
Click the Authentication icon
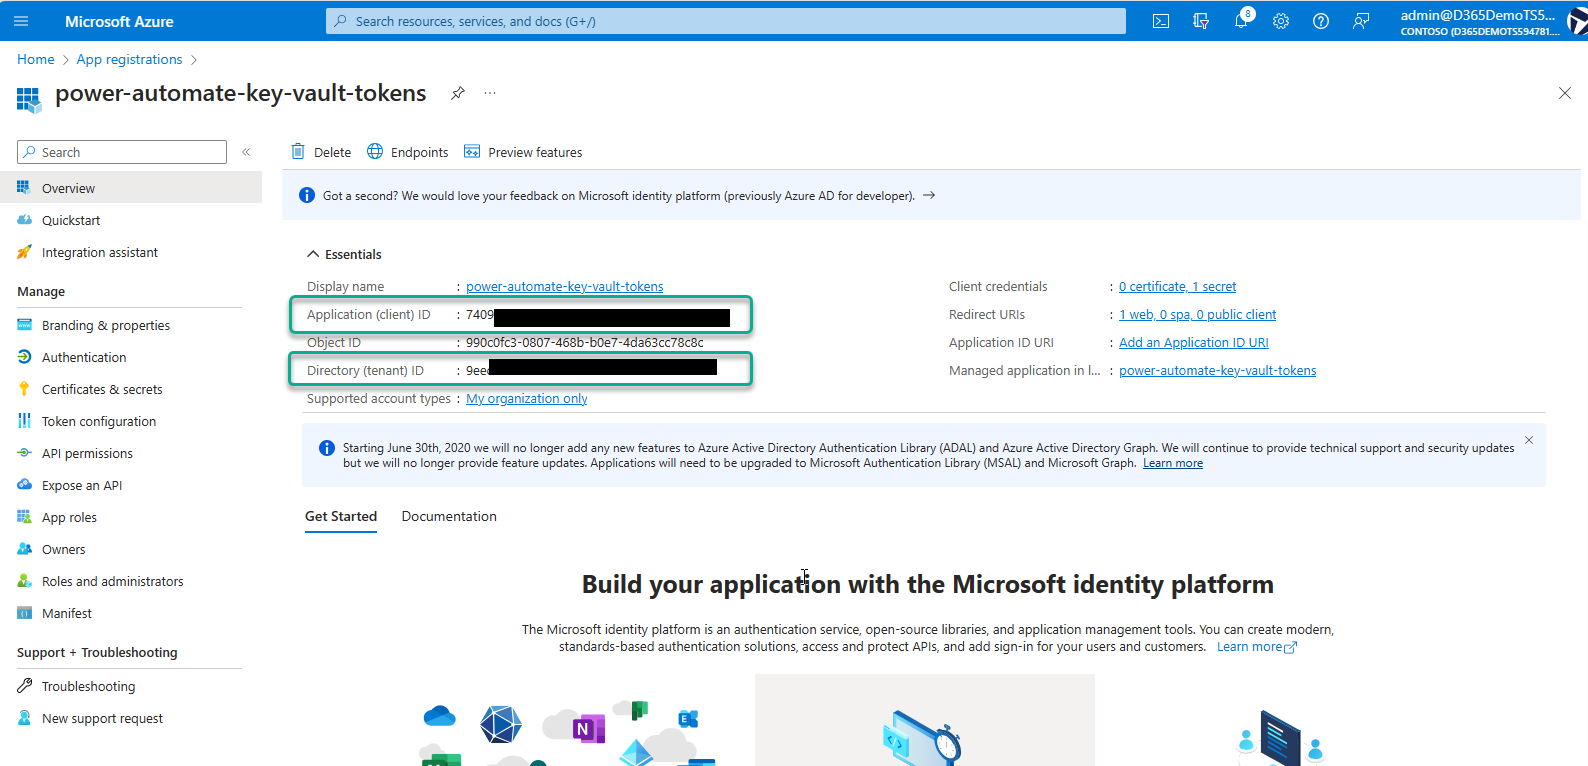coord(24,357)
